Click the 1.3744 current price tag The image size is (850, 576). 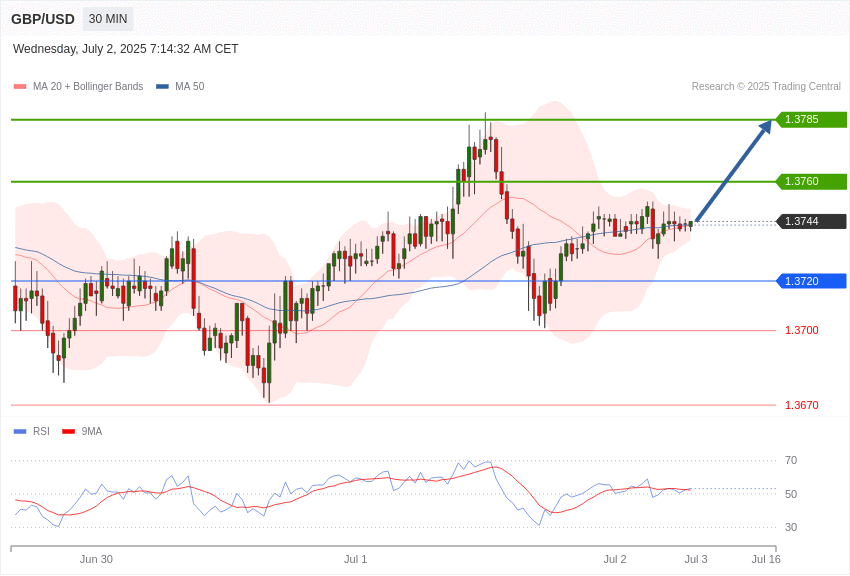tap(812, 221)
